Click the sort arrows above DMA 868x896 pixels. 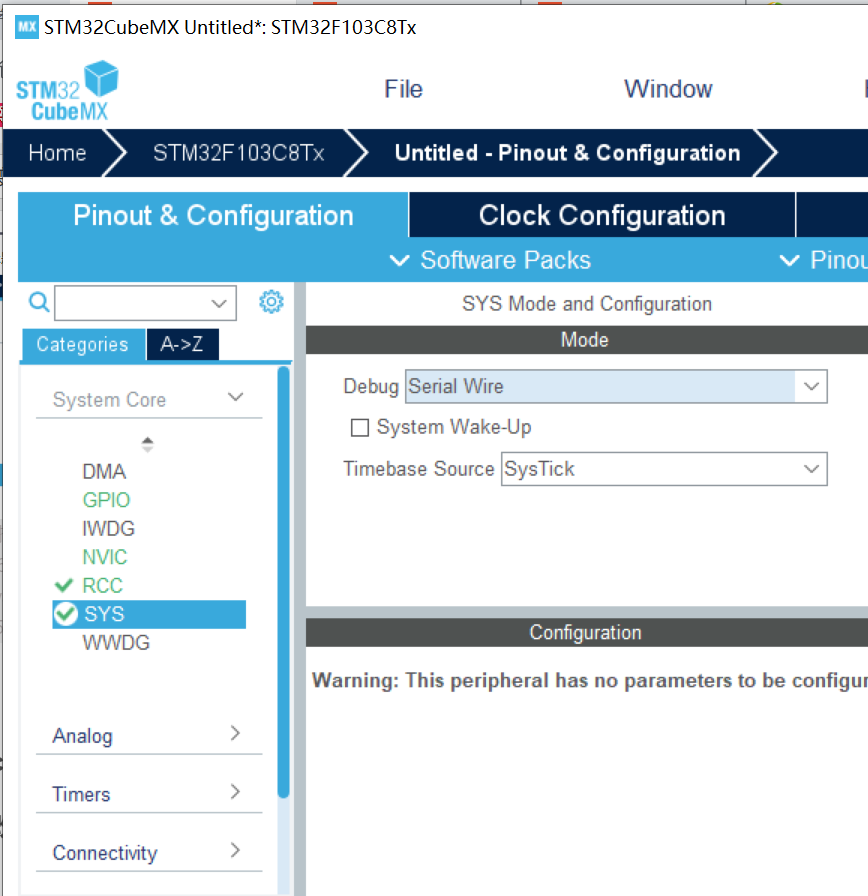click(x=147, y=445)
